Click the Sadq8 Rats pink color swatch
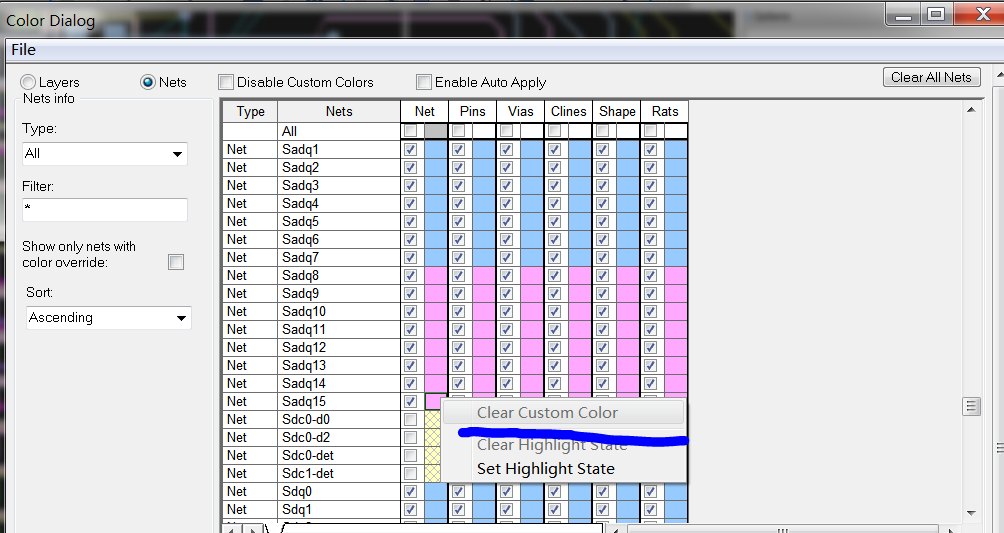This screenshot has height=533, width=1004. pyautogui.click(x=676, y=276)
